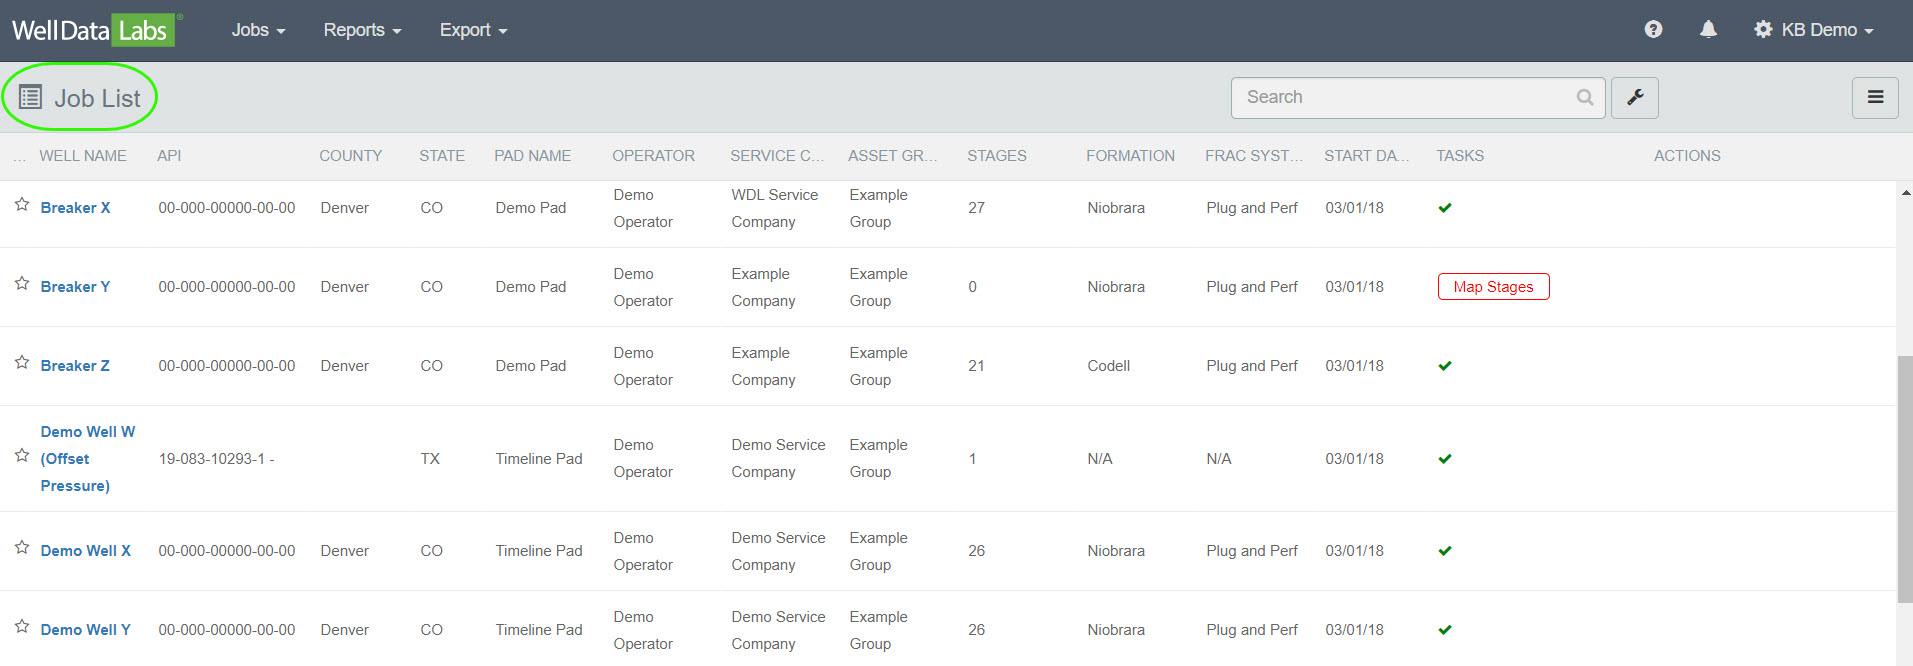Star the Demo Well Y job
Image resolution: width=1913 pixels, height=666 pixels.
click(x=22, y=627)
